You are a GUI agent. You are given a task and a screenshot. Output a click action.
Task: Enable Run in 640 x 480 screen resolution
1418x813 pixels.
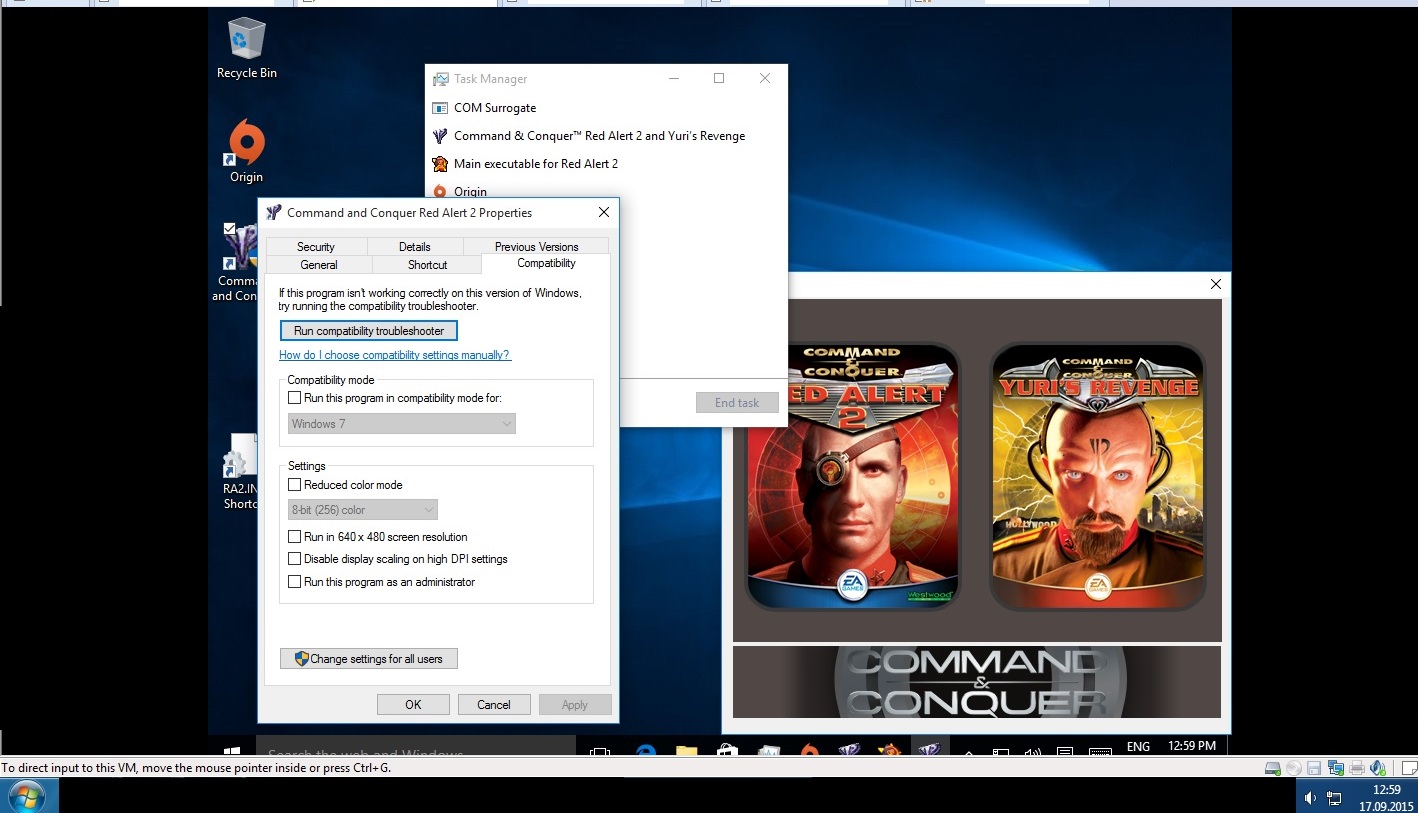294,537
